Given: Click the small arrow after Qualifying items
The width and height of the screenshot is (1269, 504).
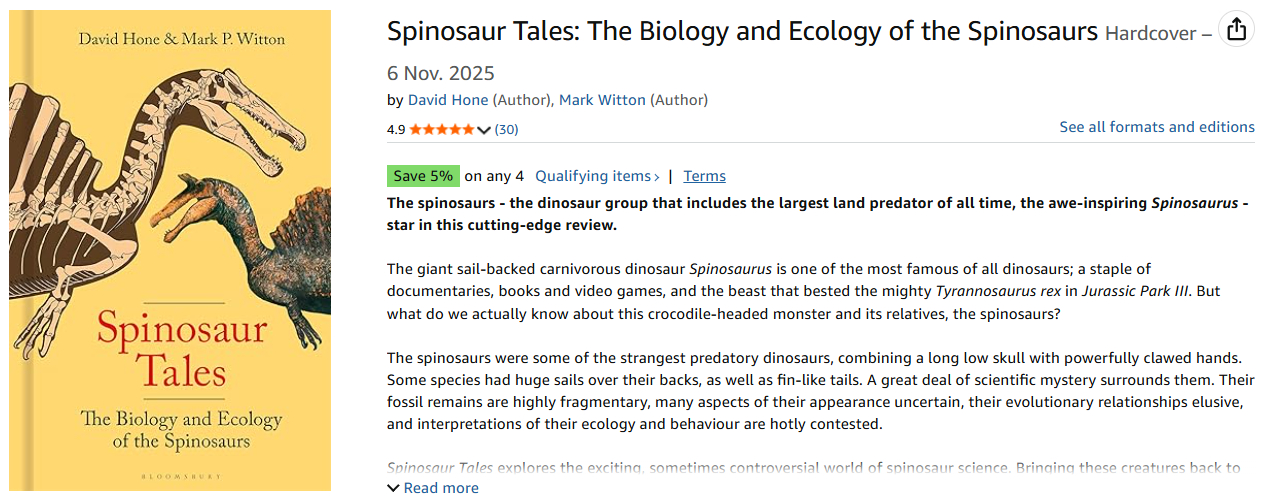Looking at the screenshot, I should tap(657, 177).
